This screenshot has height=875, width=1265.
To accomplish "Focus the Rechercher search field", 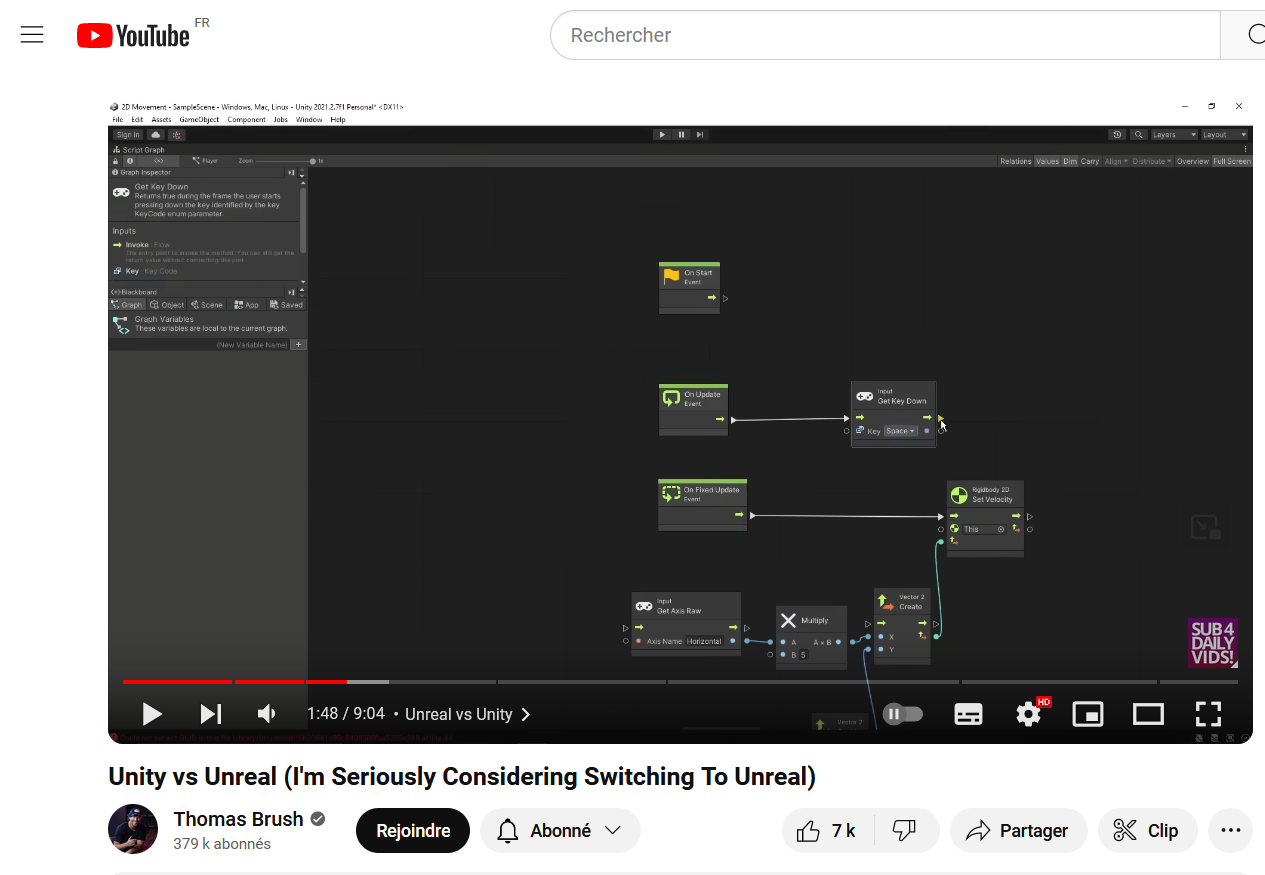I will [x=885, y=35].
